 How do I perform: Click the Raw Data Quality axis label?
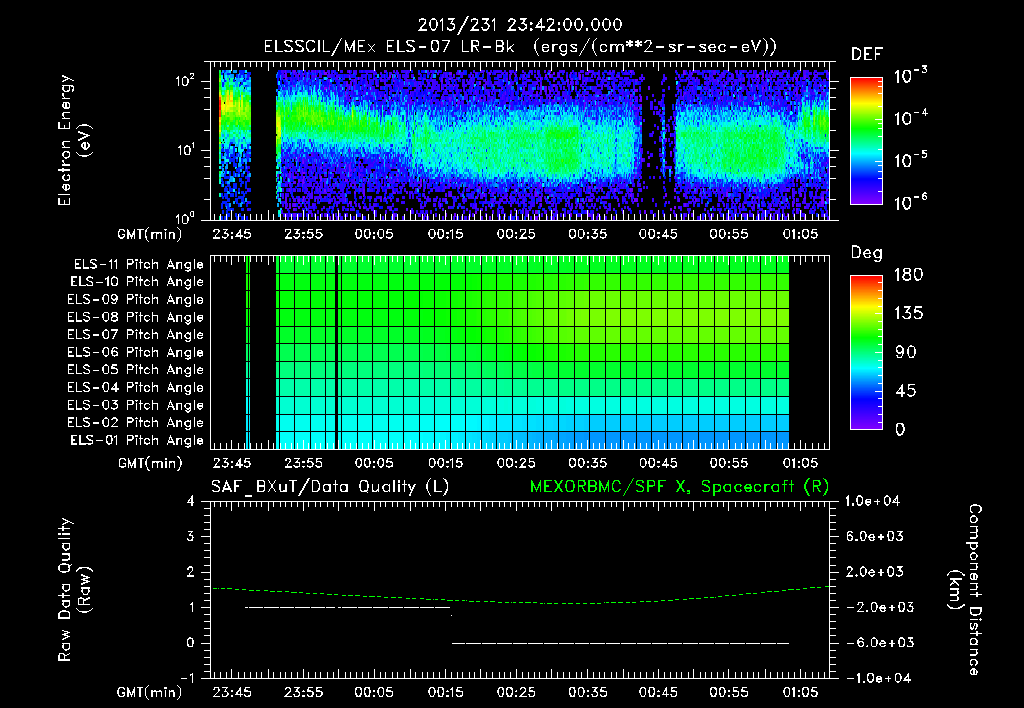coord(73,590)
